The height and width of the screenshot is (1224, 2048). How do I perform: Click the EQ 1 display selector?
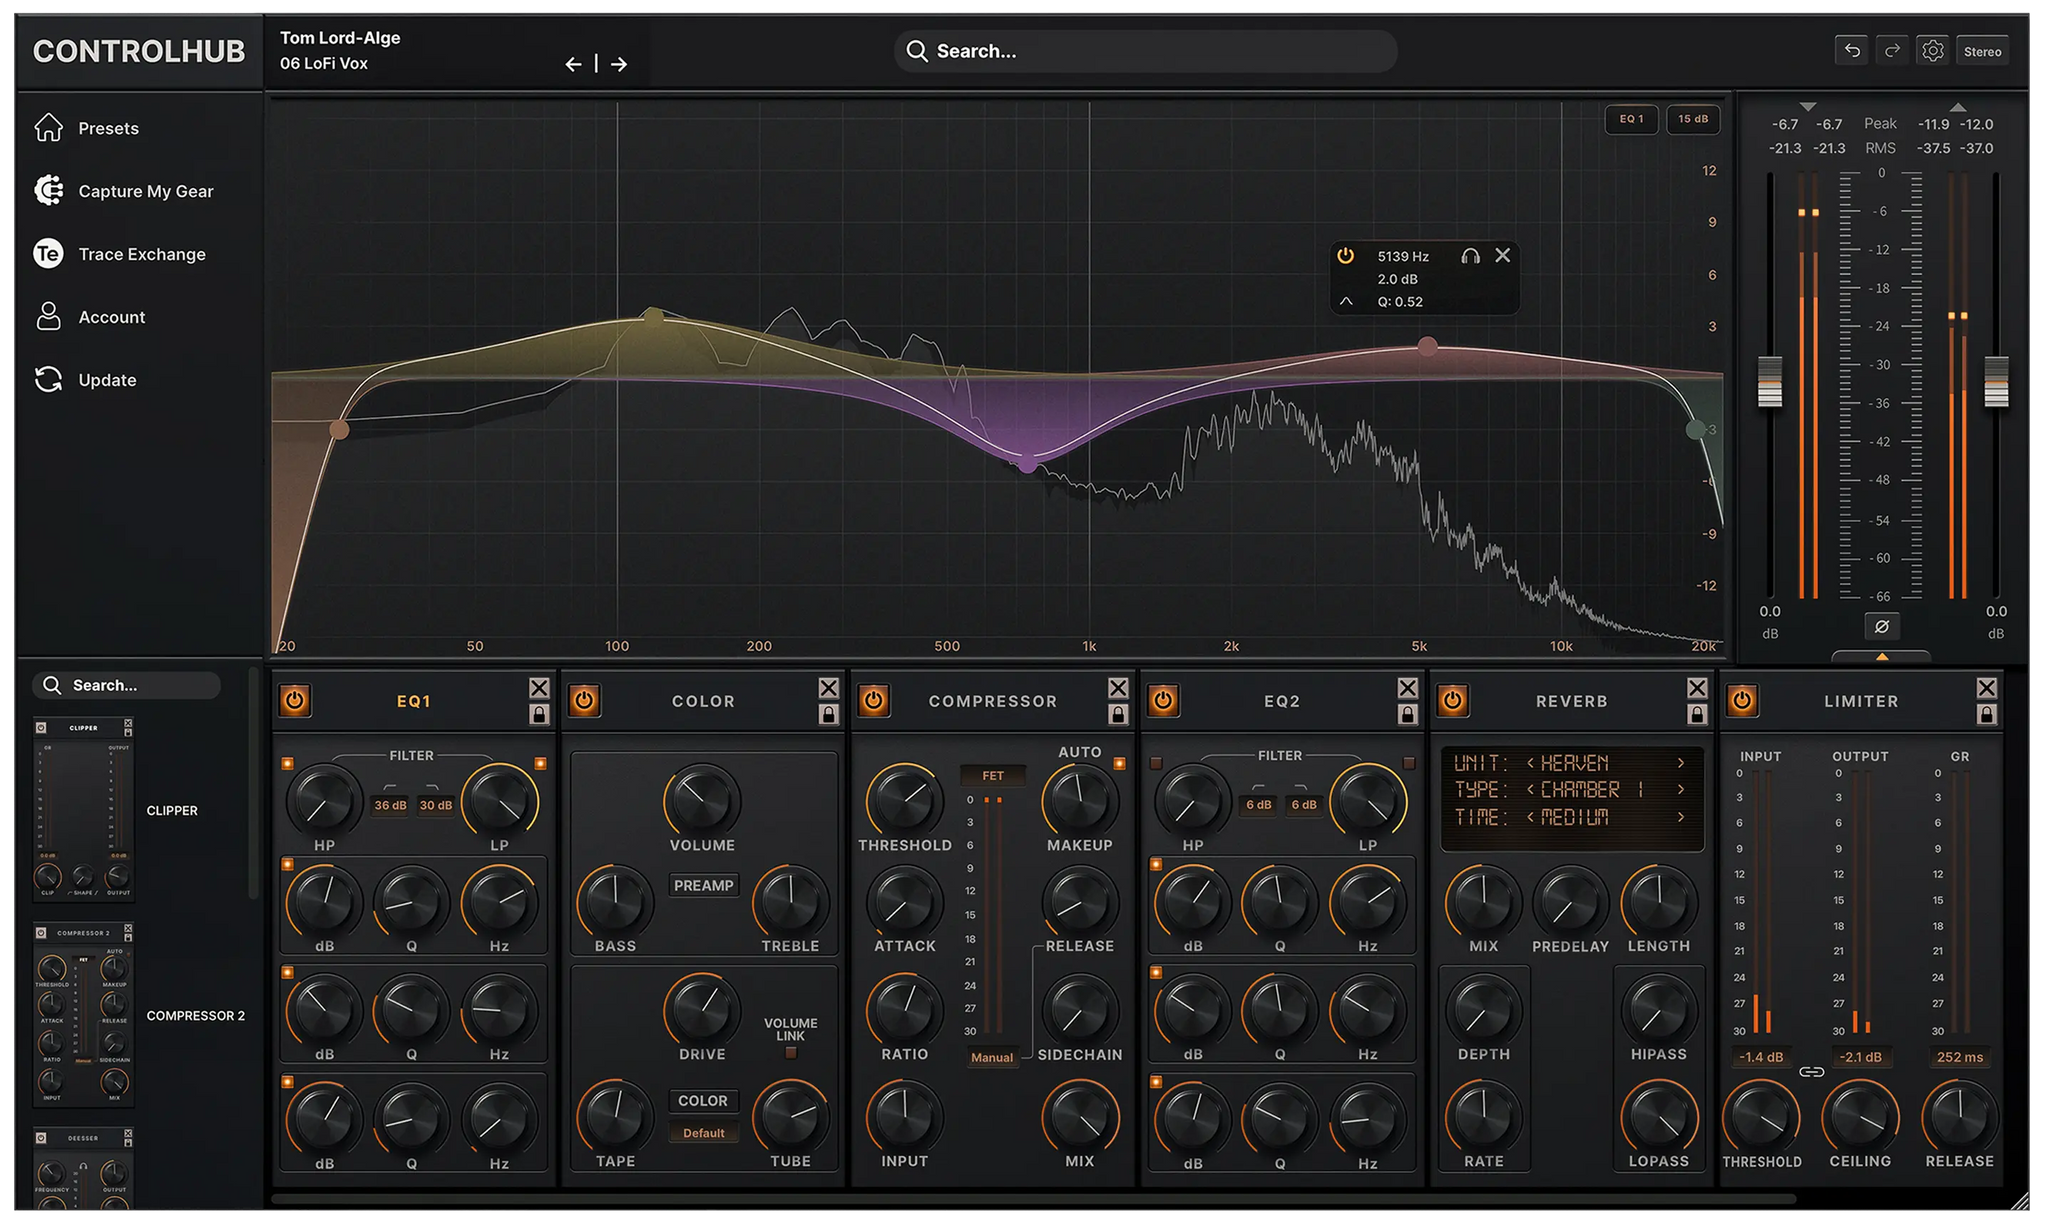coord(1631,119)
